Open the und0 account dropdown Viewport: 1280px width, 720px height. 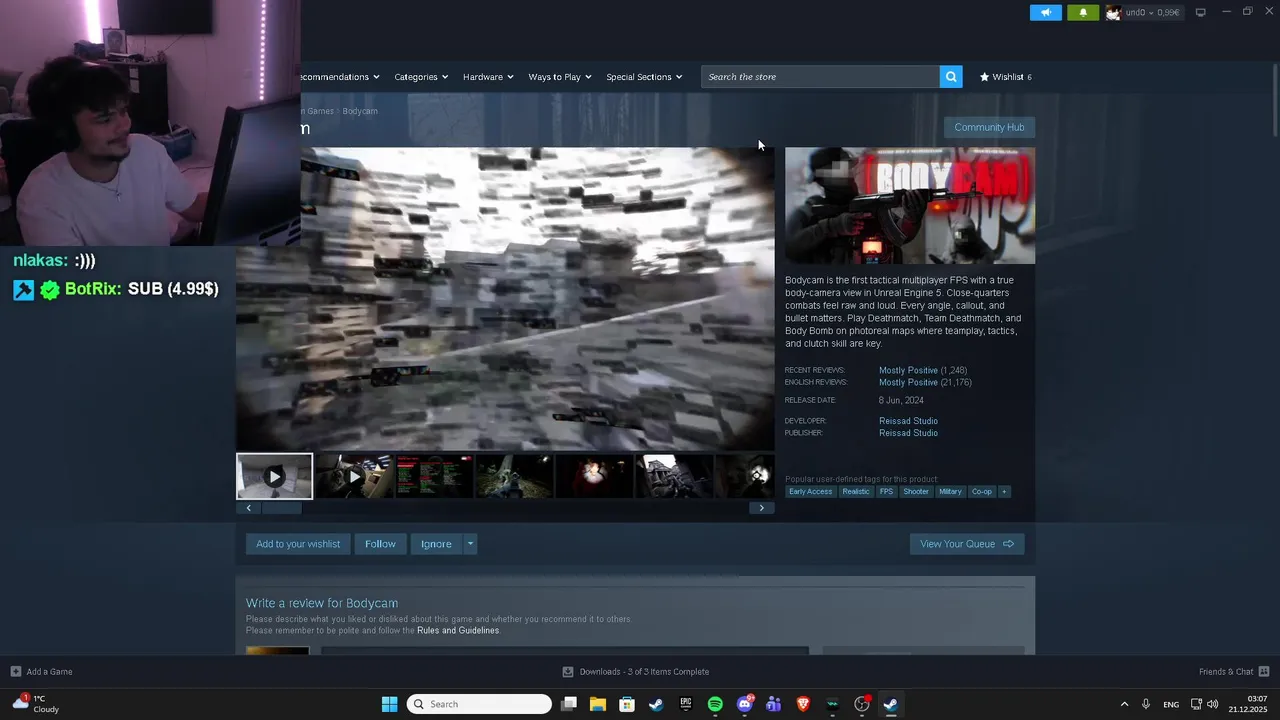pyautogui.click(x=1152, y=12)
